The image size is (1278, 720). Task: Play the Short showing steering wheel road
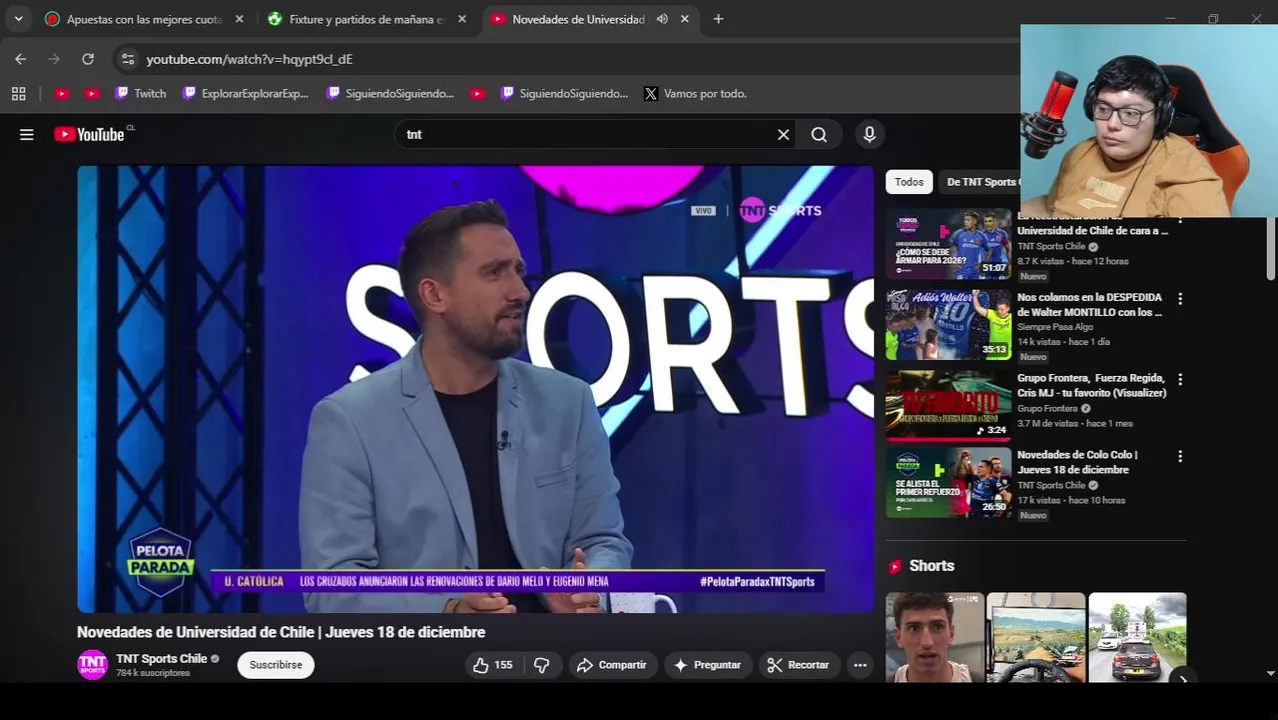click(x=1036, y=638)
